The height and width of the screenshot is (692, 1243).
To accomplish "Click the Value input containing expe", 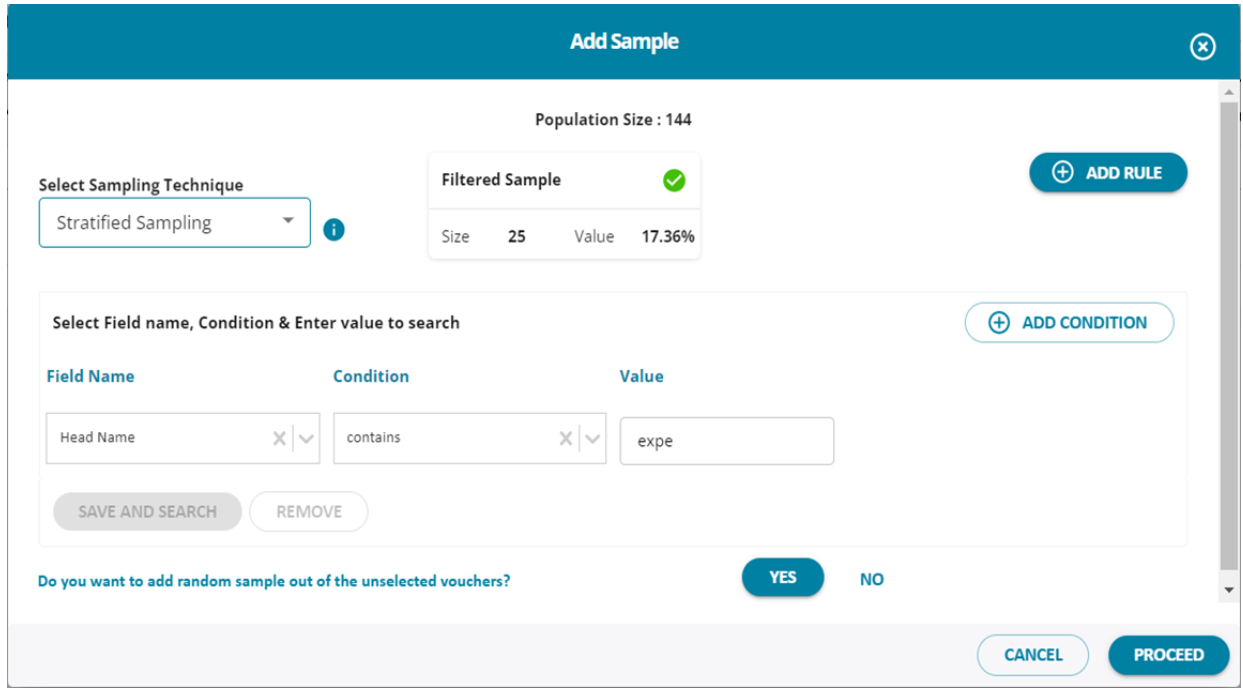I will [727, 441].
